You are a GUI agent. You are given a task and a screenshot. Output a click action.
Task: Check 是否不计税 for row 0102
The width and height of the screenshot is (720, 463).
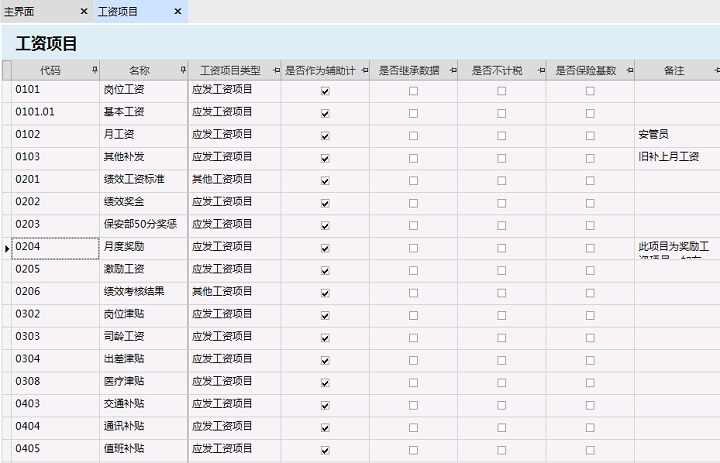point(501,136)
